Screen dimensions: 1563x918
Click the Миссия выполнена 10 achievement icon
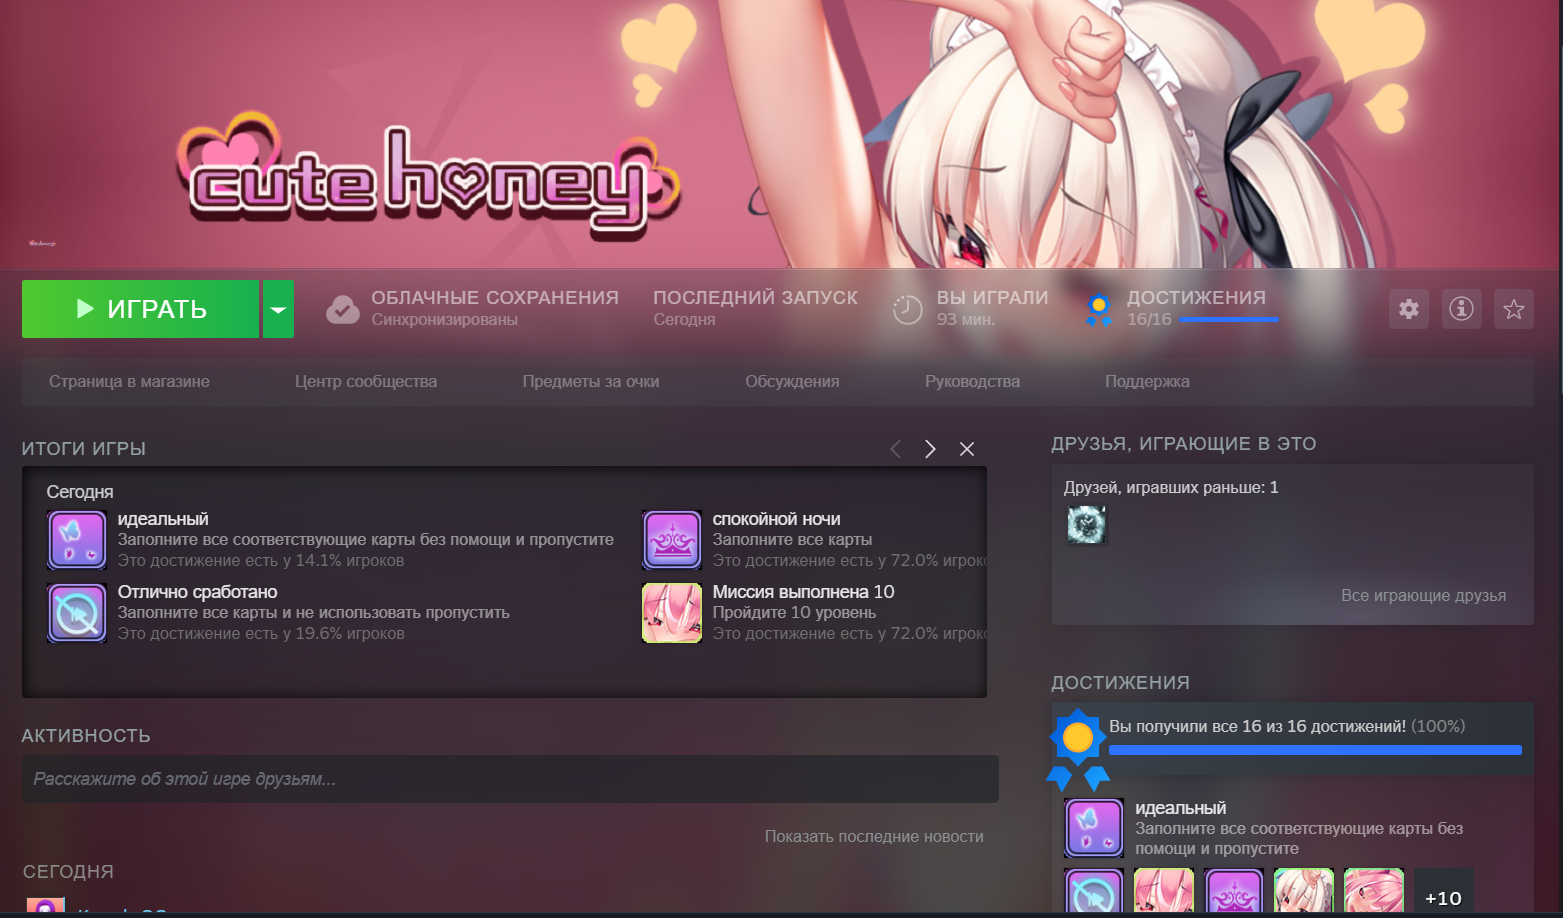pos(672,613)
